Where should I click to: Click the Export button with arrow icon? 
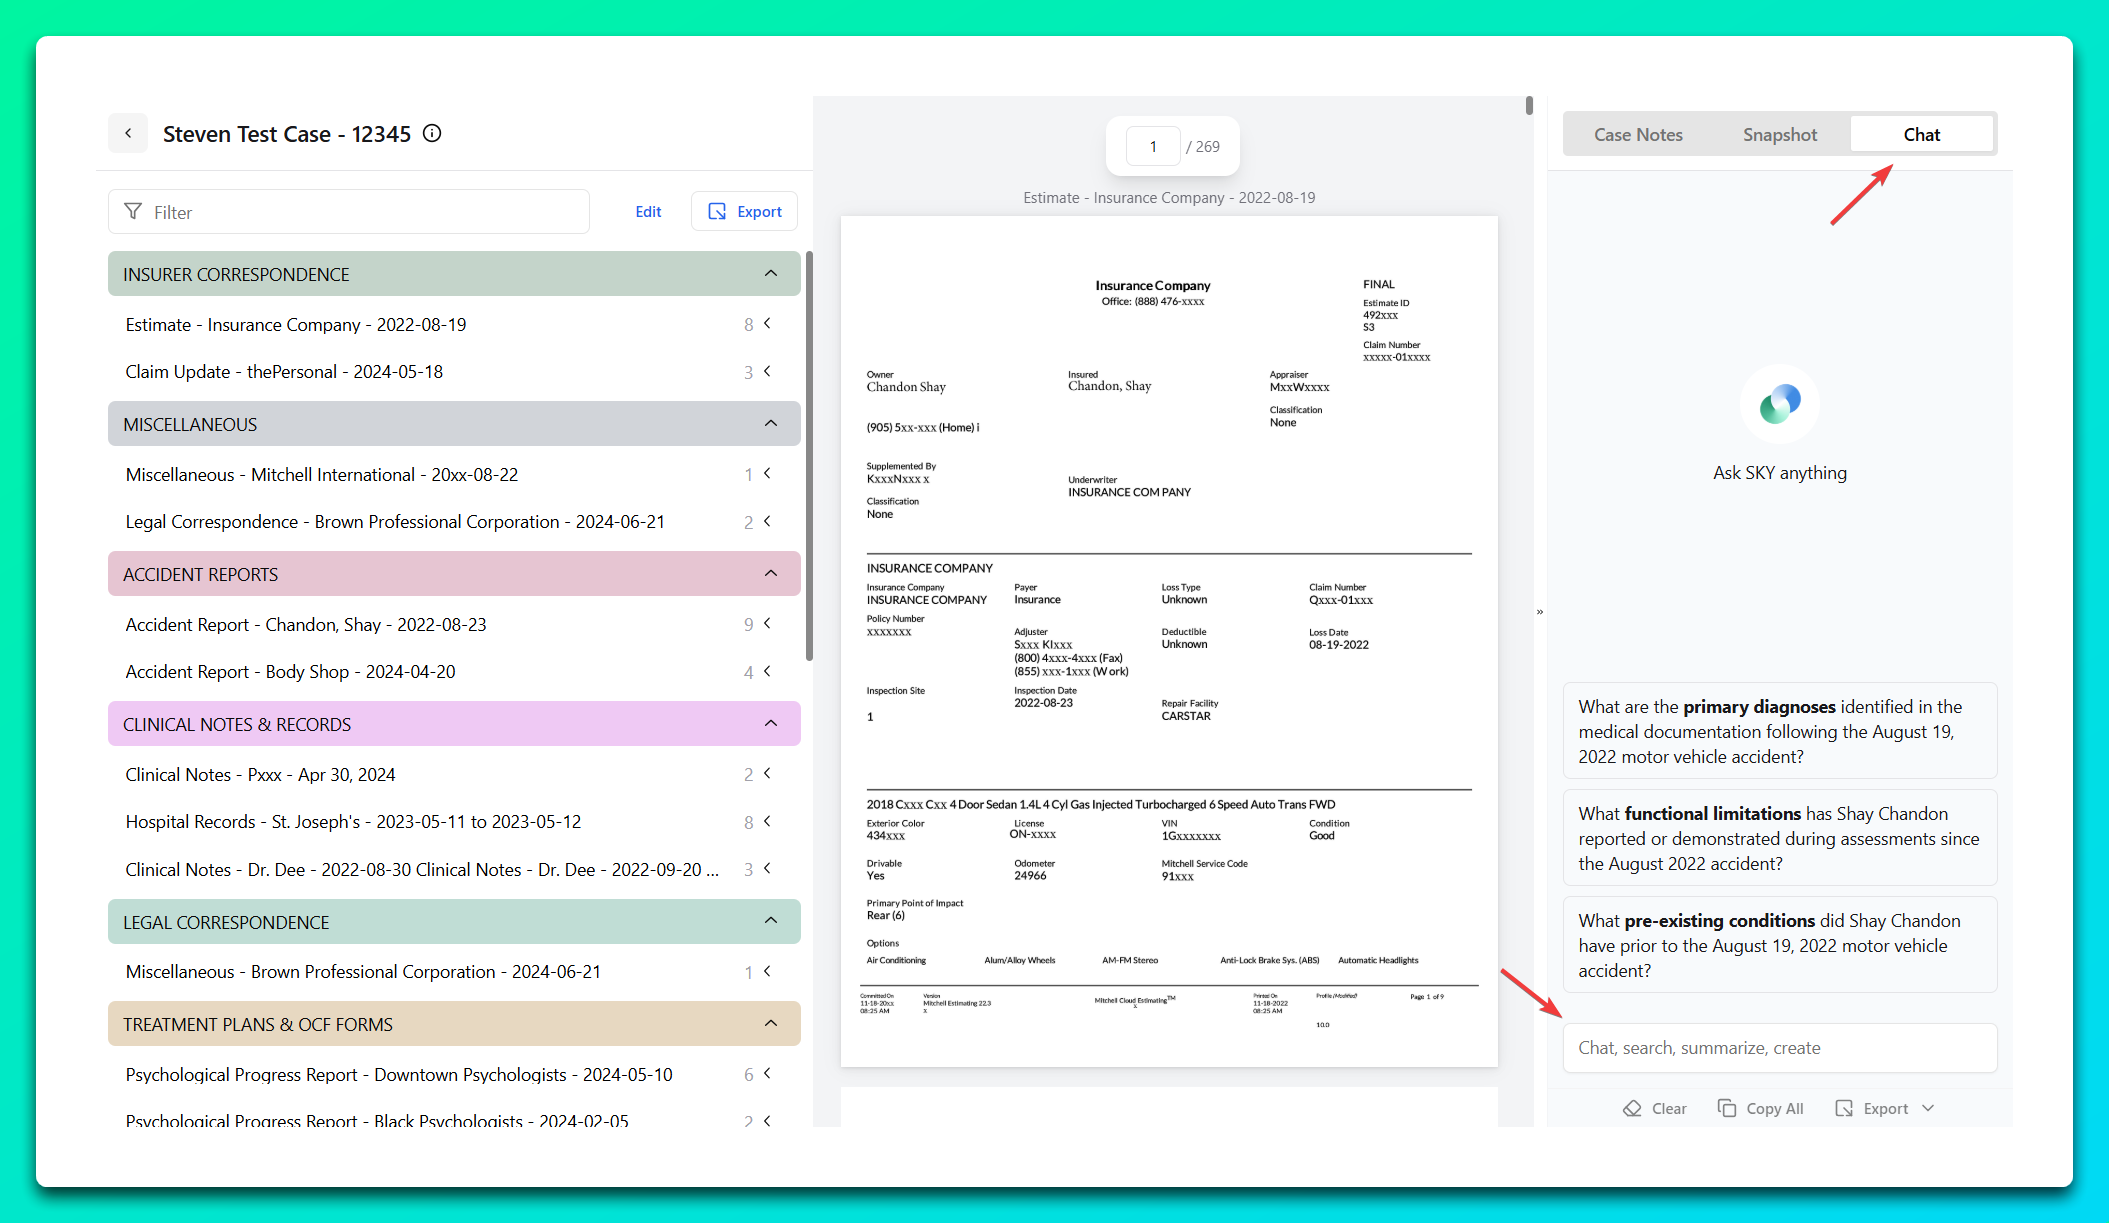[x=744, y=211]
